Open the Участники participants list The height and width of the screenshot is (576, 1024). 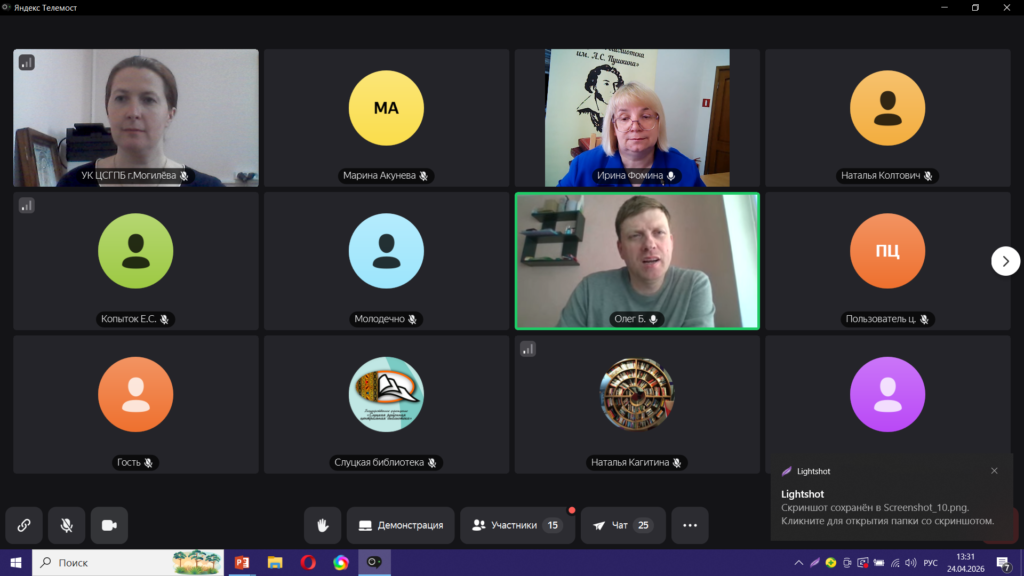pos(516,525)
